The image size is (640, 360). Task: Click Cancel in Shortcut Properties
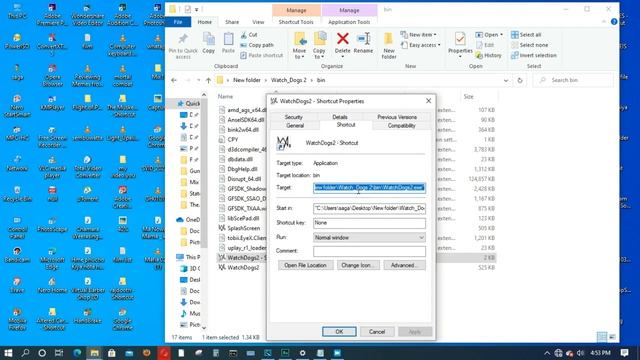pyautogui.click(x=377, y=332)
